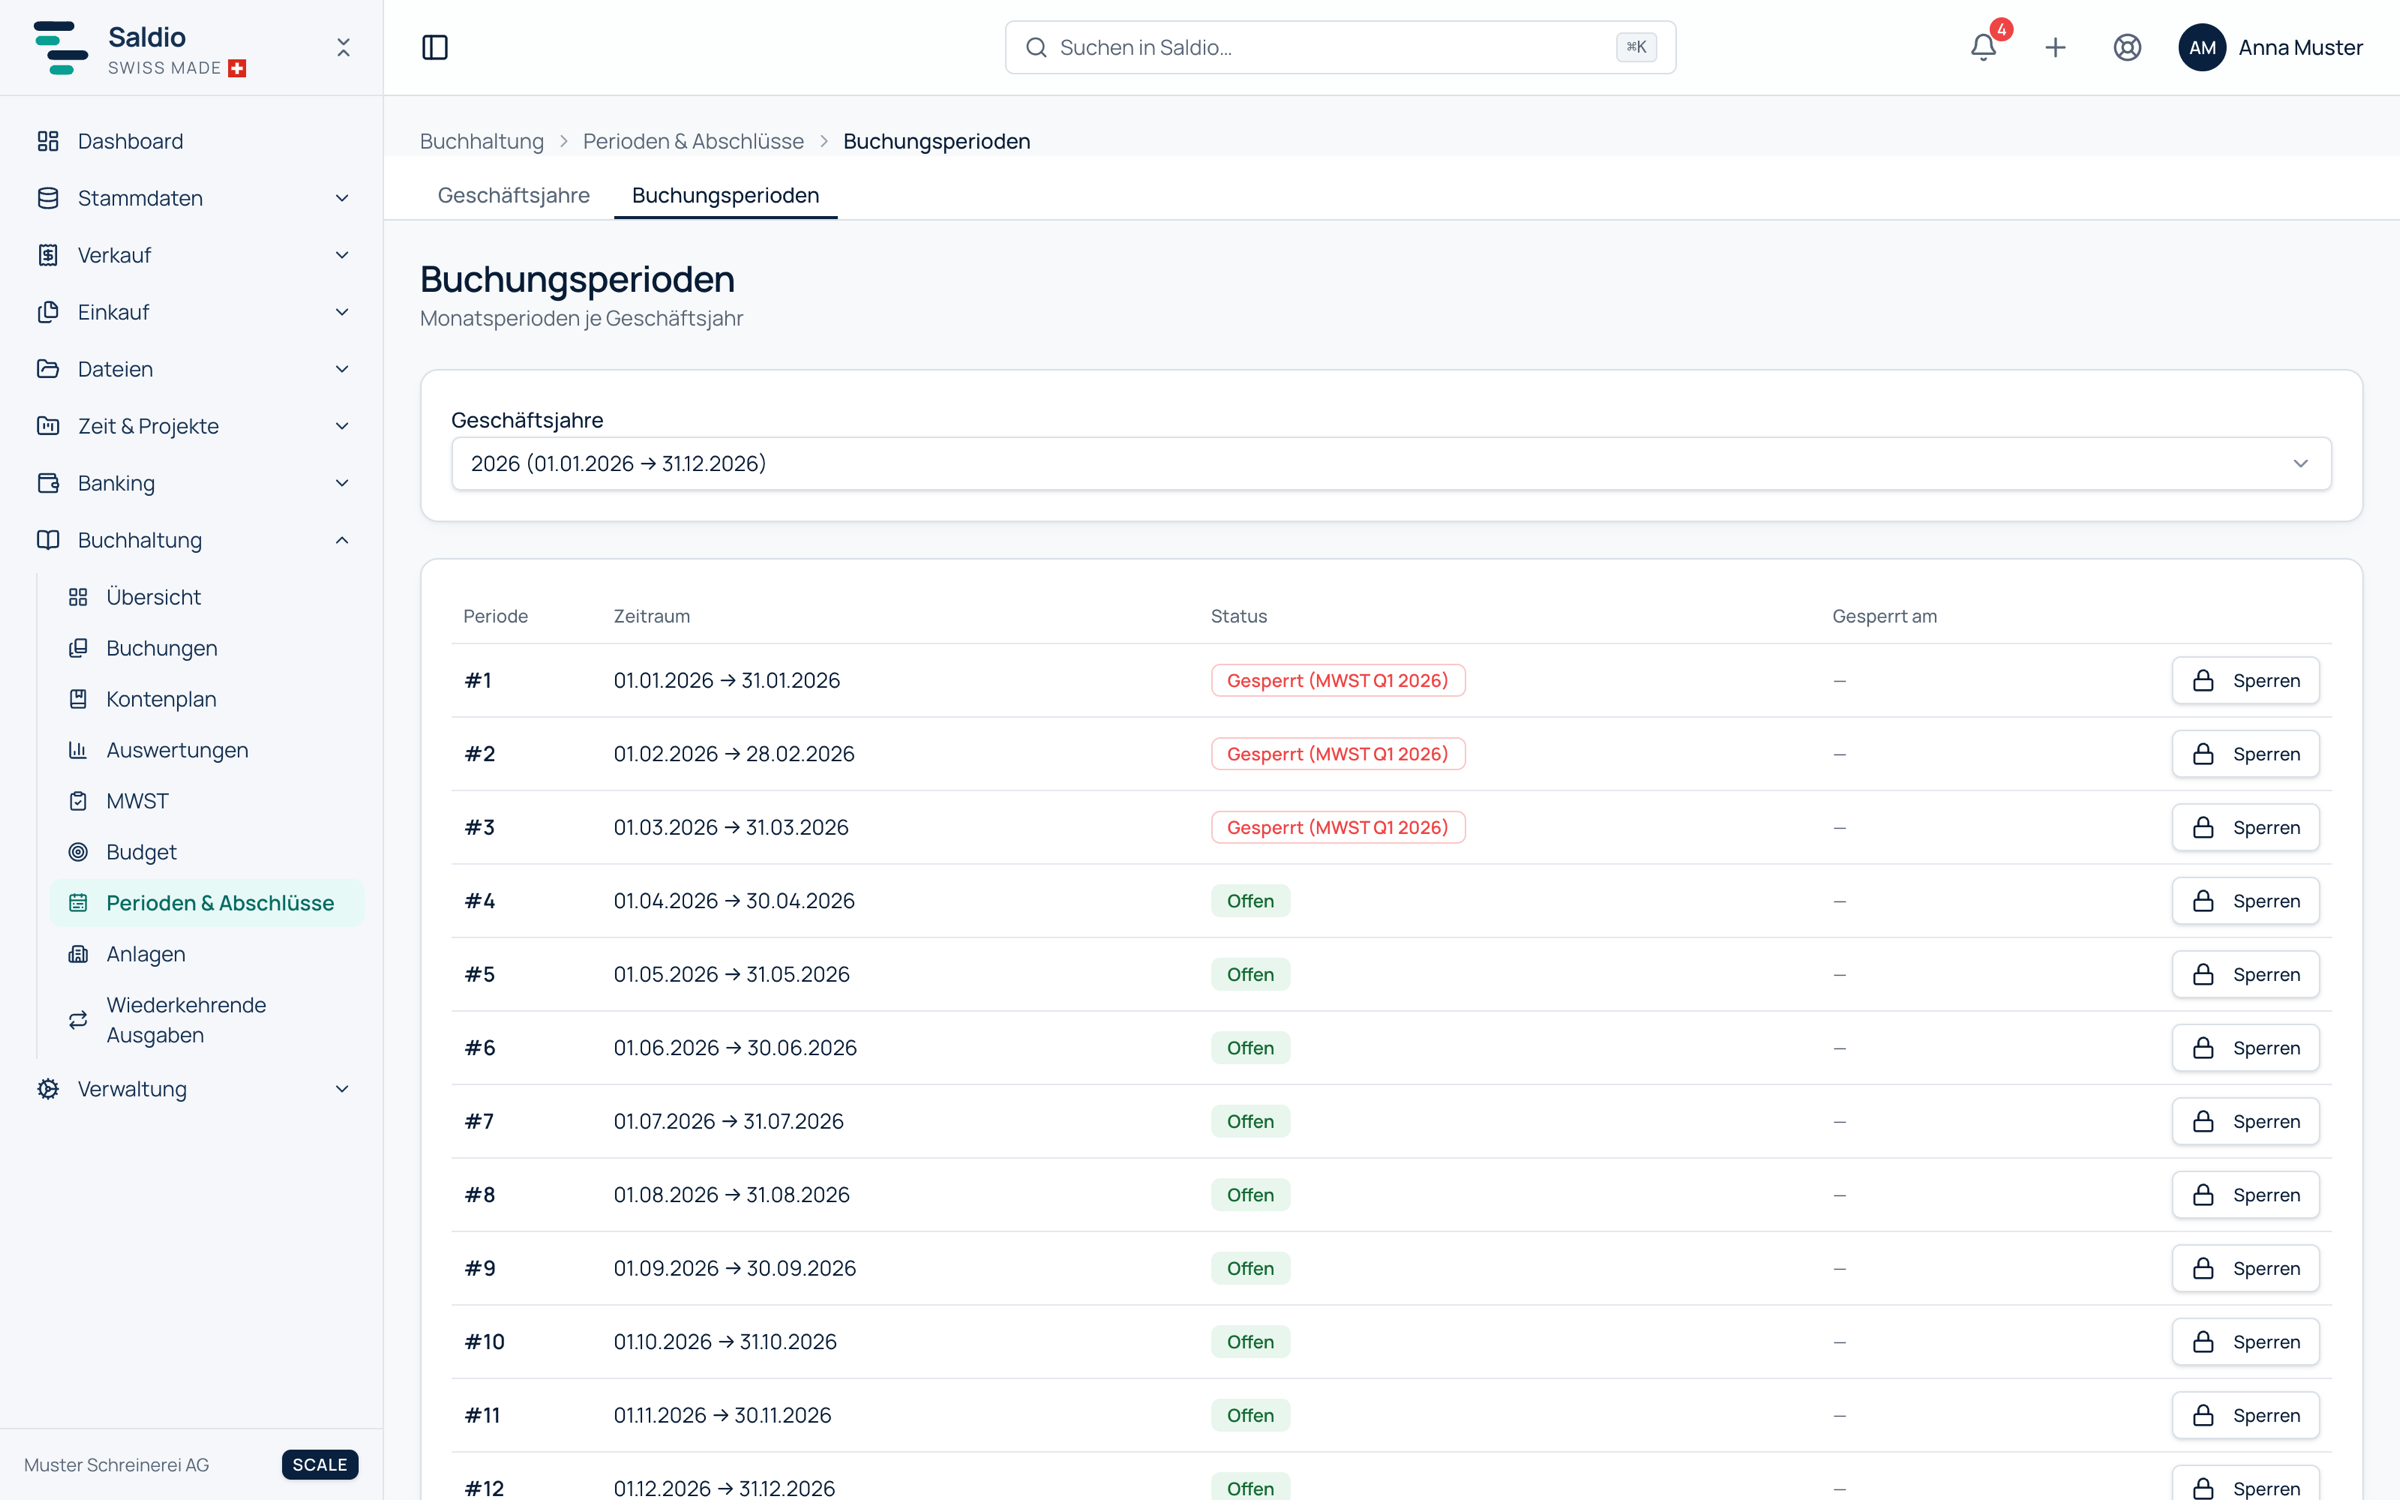Click the AM user avatar
2400x1500 pixels.
coord(2202,47)
